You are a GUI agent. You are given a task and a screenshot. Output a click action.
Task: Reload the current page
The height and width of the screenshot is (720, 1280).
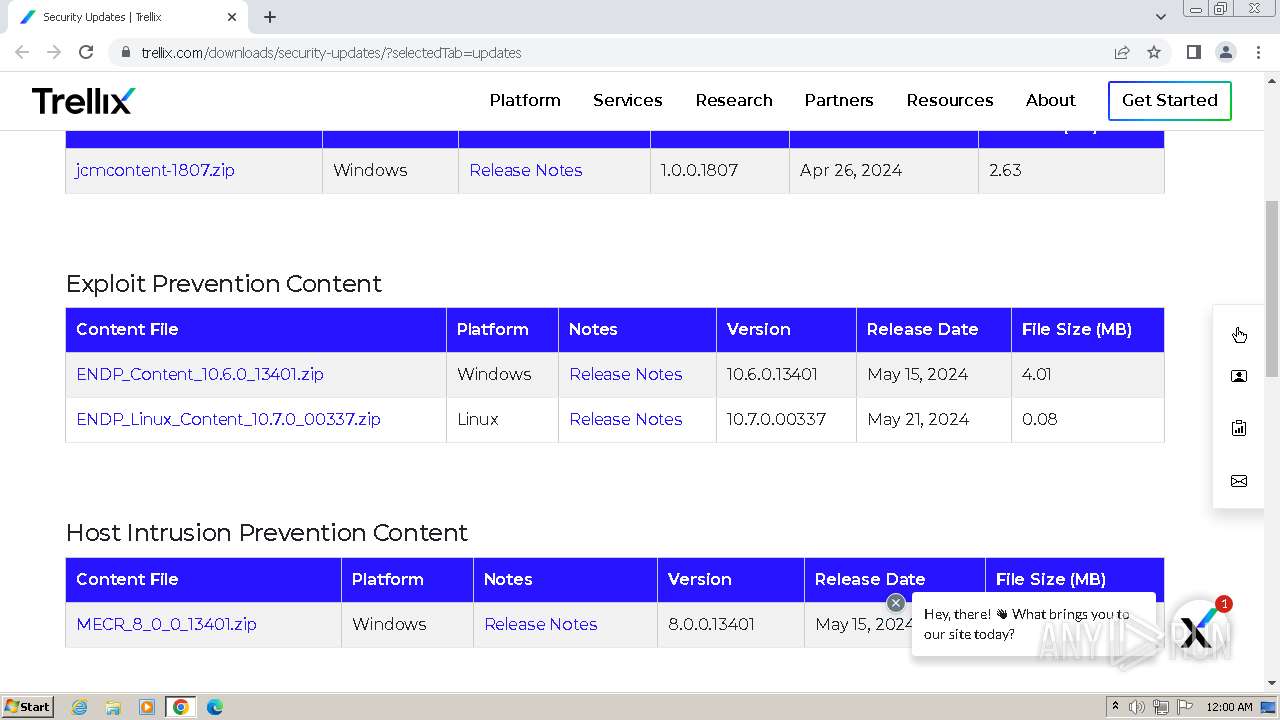pyautogui.click(x=86, y=52)
